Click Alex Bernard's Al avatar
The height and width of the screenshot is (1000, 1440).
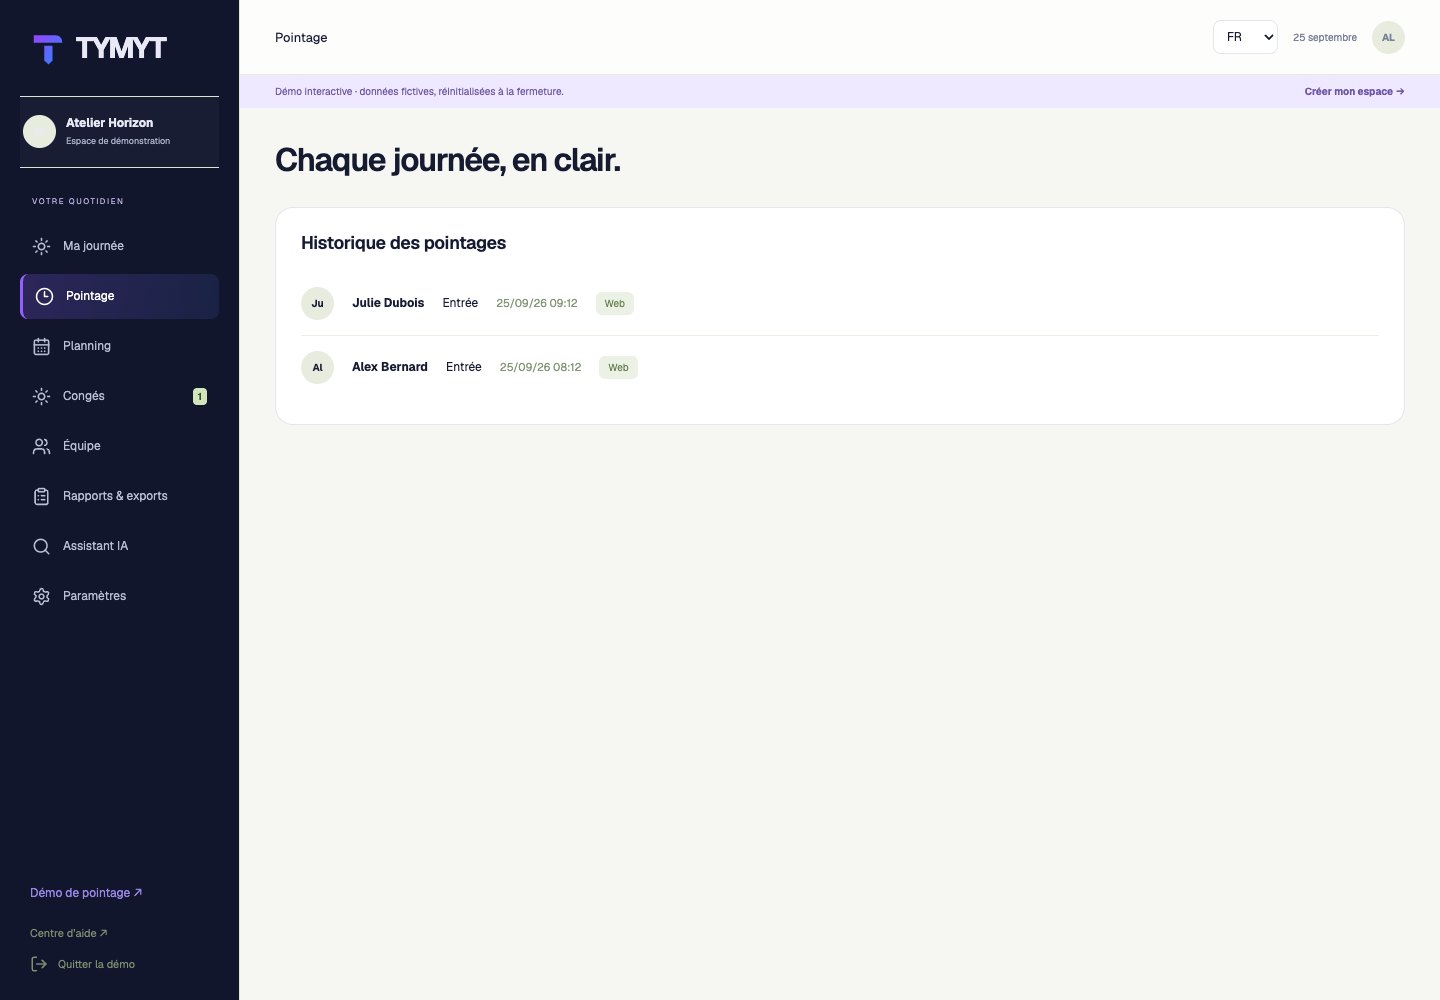point(317,367)
